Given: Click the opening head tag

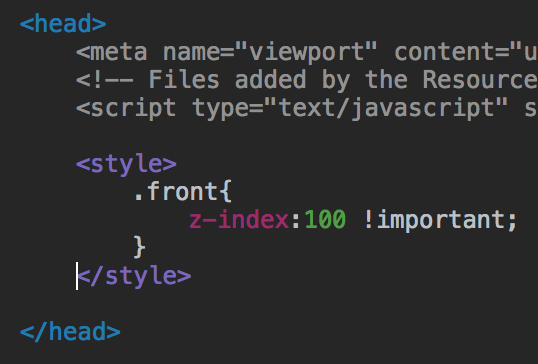Looking at the screenshot, I should pyautogui.click(x=63, y=24).
